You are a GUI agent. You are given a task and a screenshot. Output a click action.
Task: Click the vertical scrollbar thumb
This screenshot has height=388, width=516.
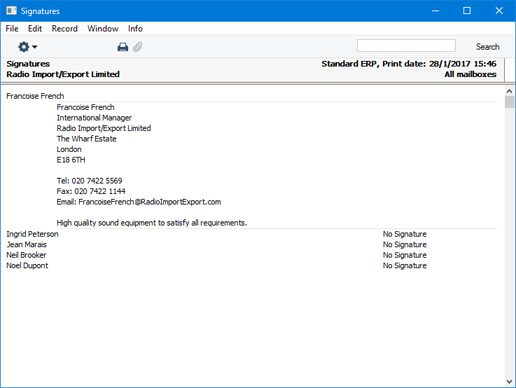click(509, 102)
